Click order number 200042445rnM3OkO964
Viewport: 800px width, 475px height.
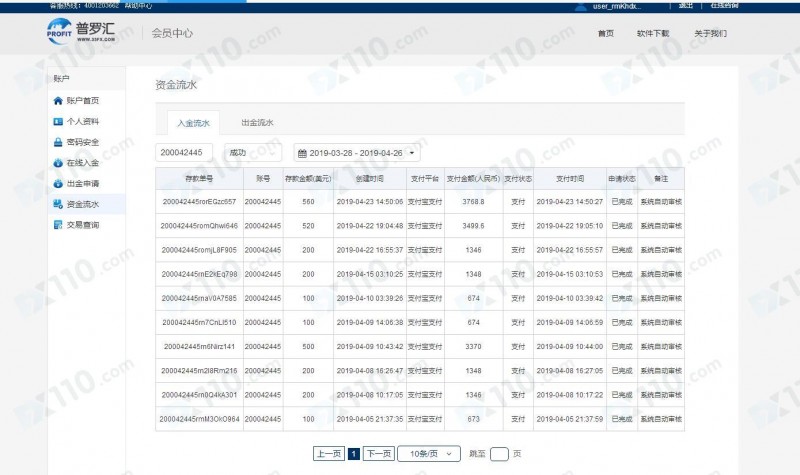[199, 419]
